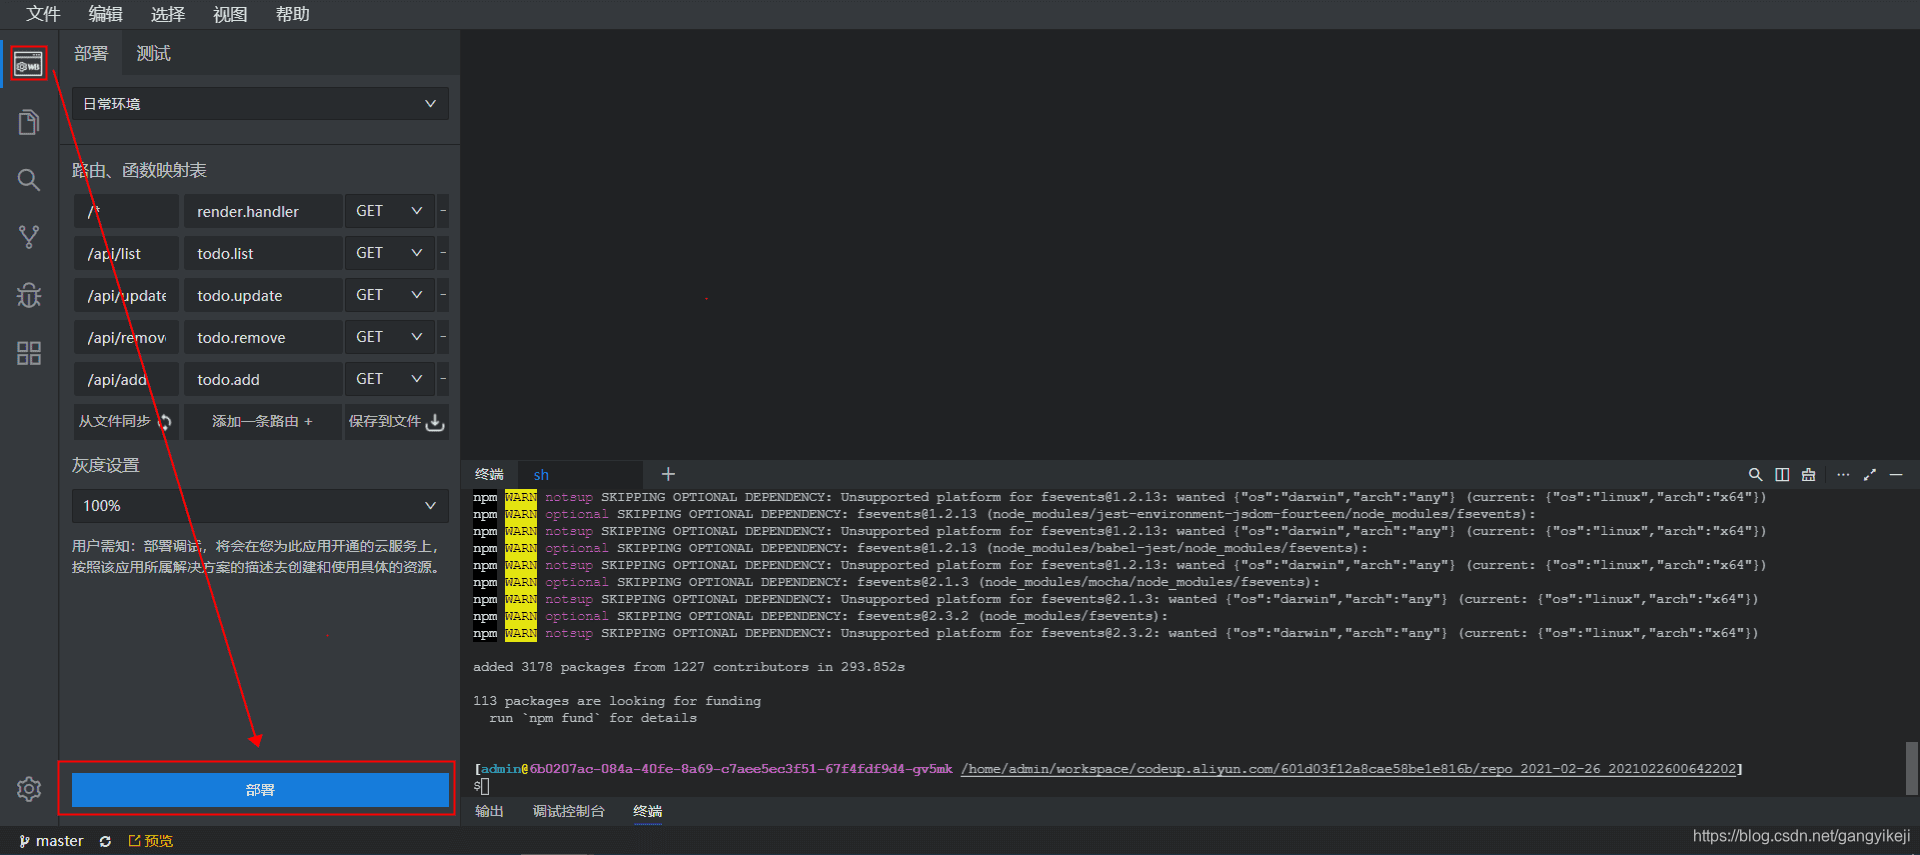Open the settings gear icon
The width and height of the screenshot is (1920, 855).
point(29,789)
